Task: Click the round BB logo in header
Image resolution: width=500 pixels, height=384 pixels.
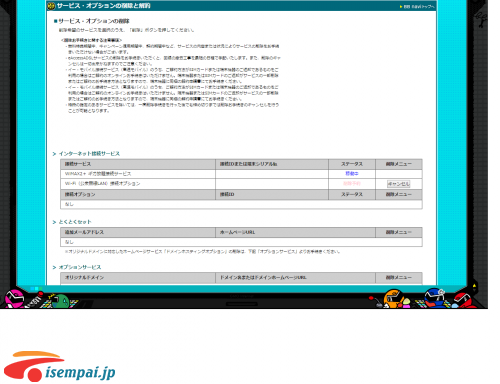Action: pyautogui.click(x=51, y=6)
